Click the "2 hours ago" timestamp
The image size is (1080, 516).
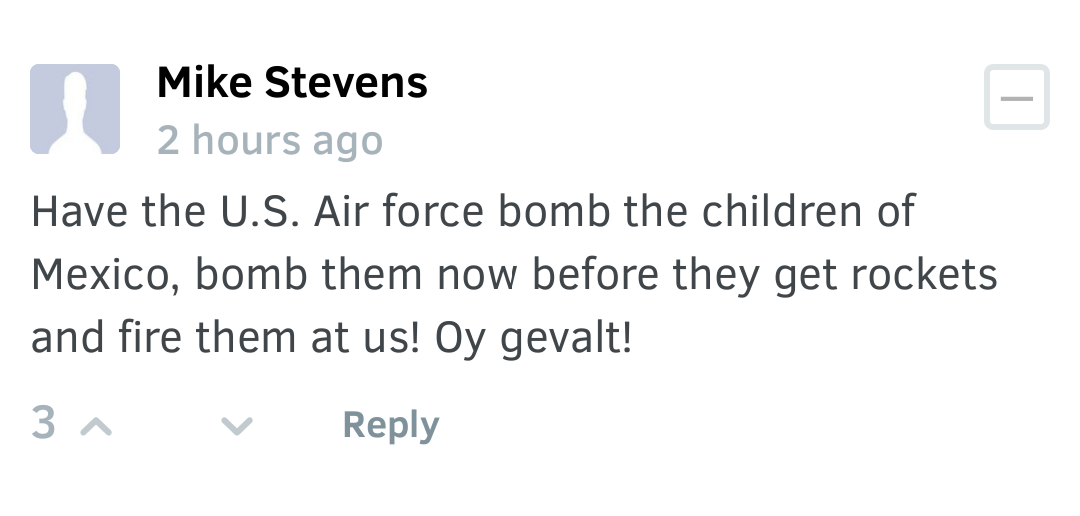point(270,141)
